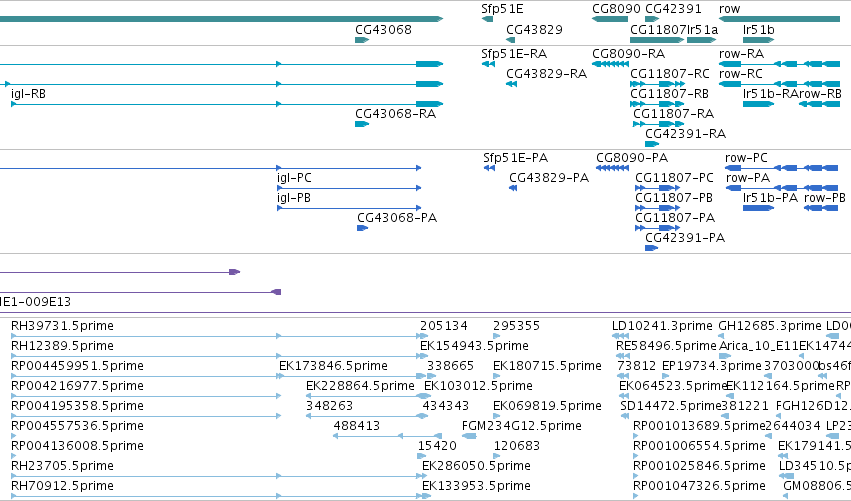Select the CG11807-PC protein label
Viewport: 851px width, 501px height.
pos(675,178)
